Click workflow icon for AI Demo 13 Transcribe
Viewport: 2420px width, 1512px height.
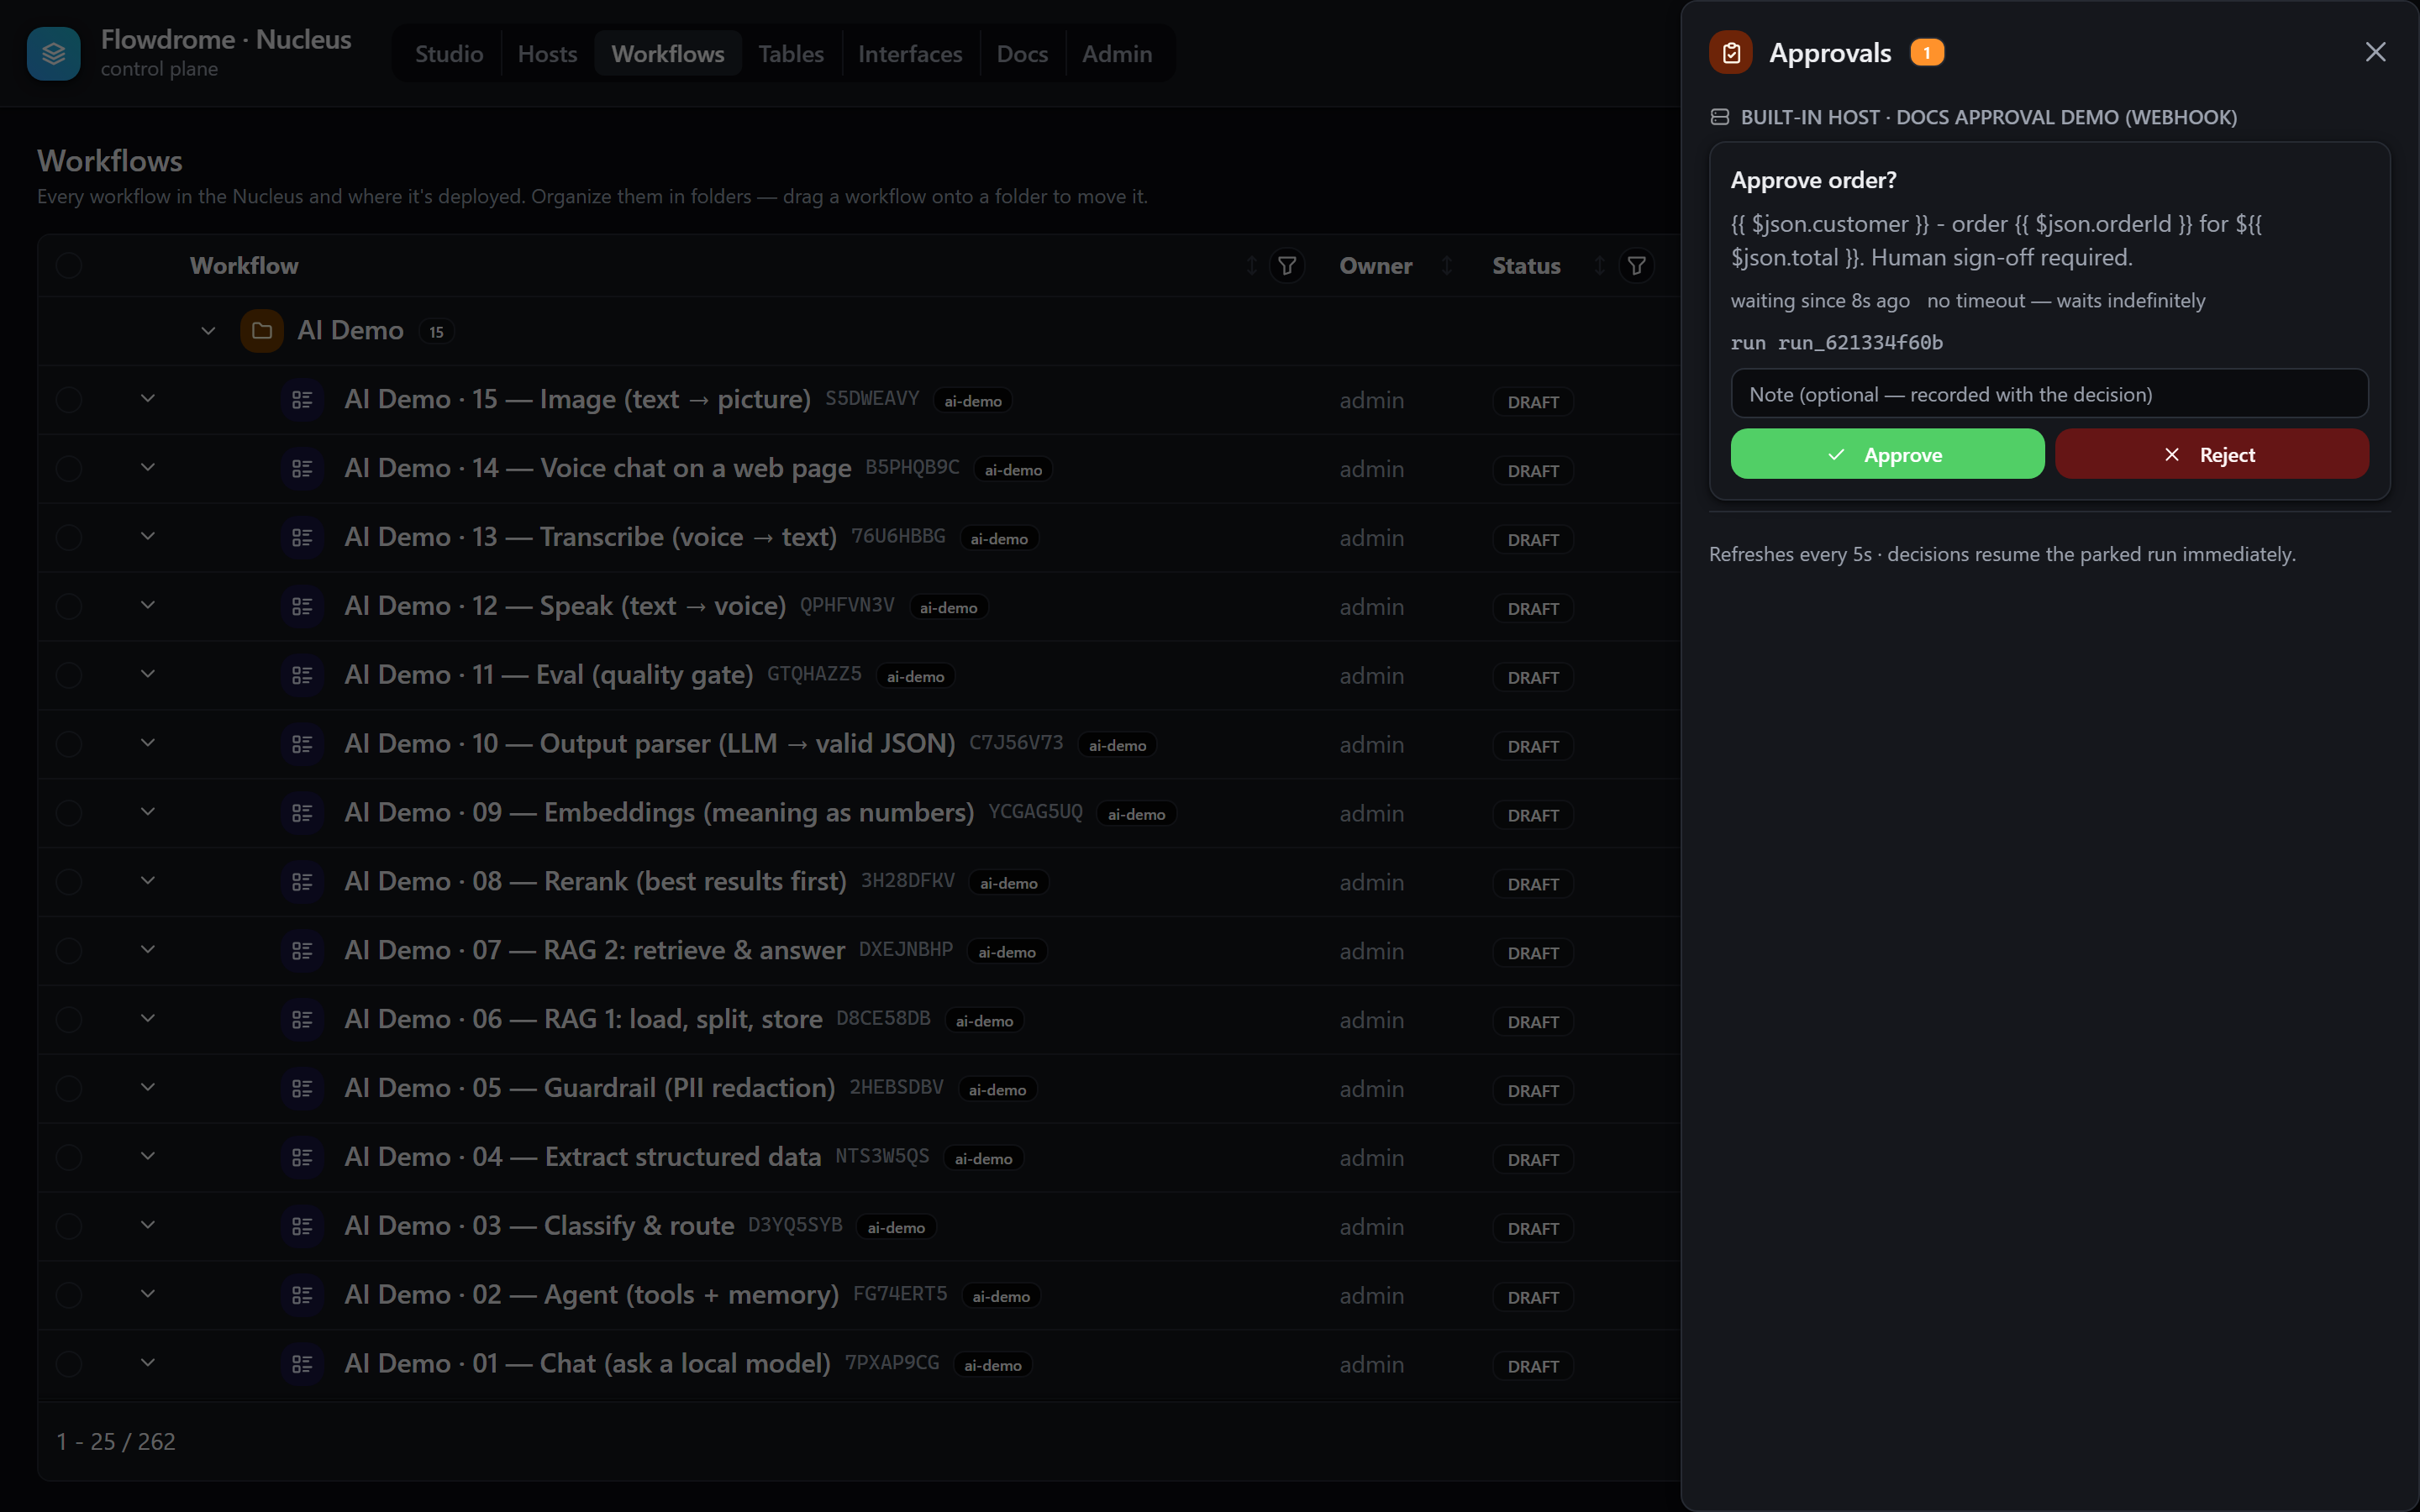tap(302, 538)
